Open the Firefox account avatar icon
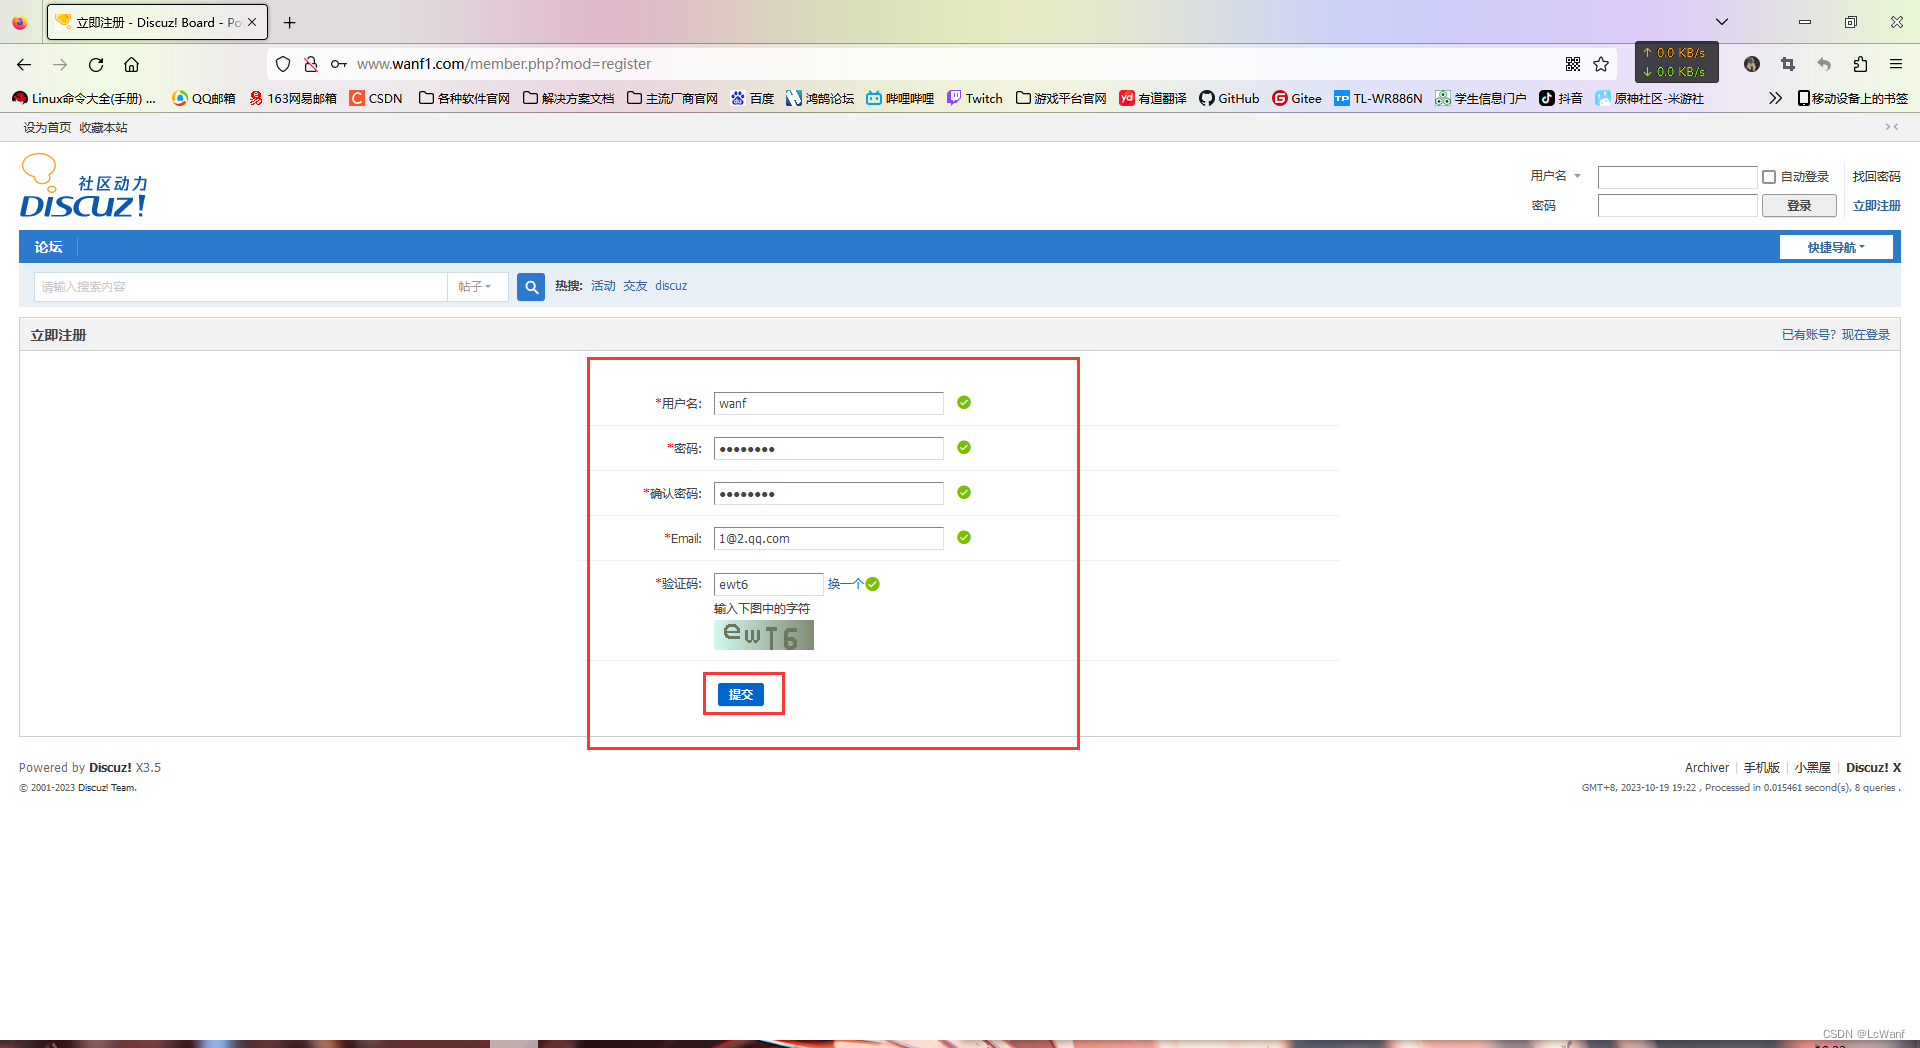Image resolution: width=1920 pixels, height=1048 pixels. pyautogui.click(x=1752, y=64)
